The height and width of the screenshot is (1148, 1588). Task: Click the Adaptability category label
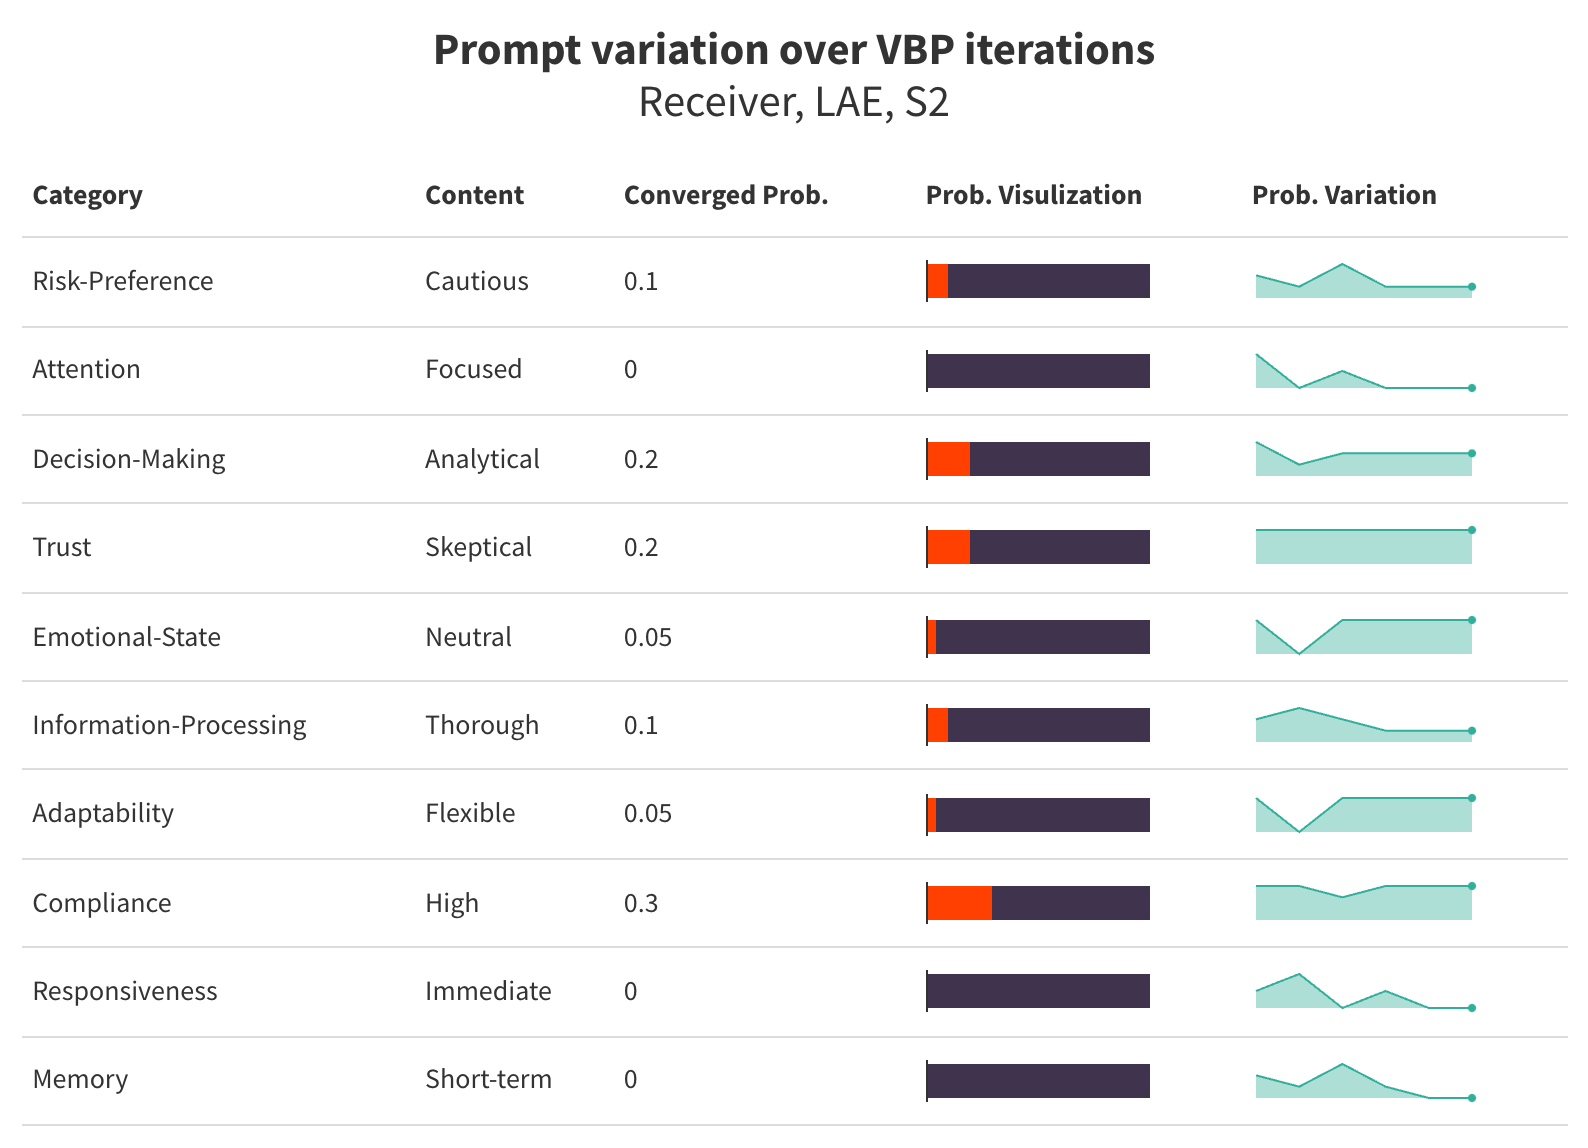(103, 813)
